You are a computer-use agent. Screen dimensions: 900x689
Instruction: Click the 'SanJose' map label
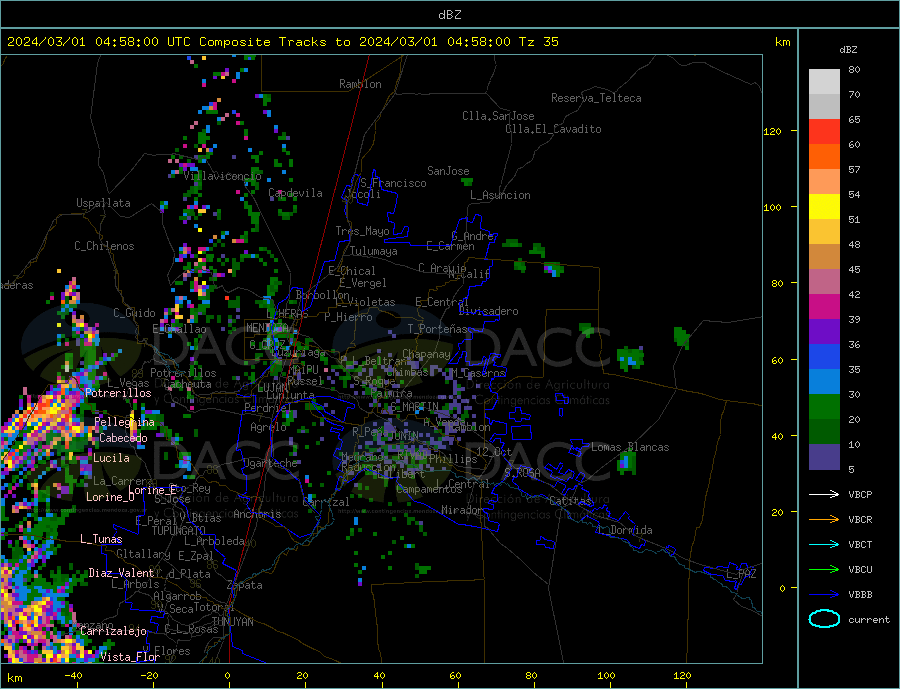coord(448,171)
